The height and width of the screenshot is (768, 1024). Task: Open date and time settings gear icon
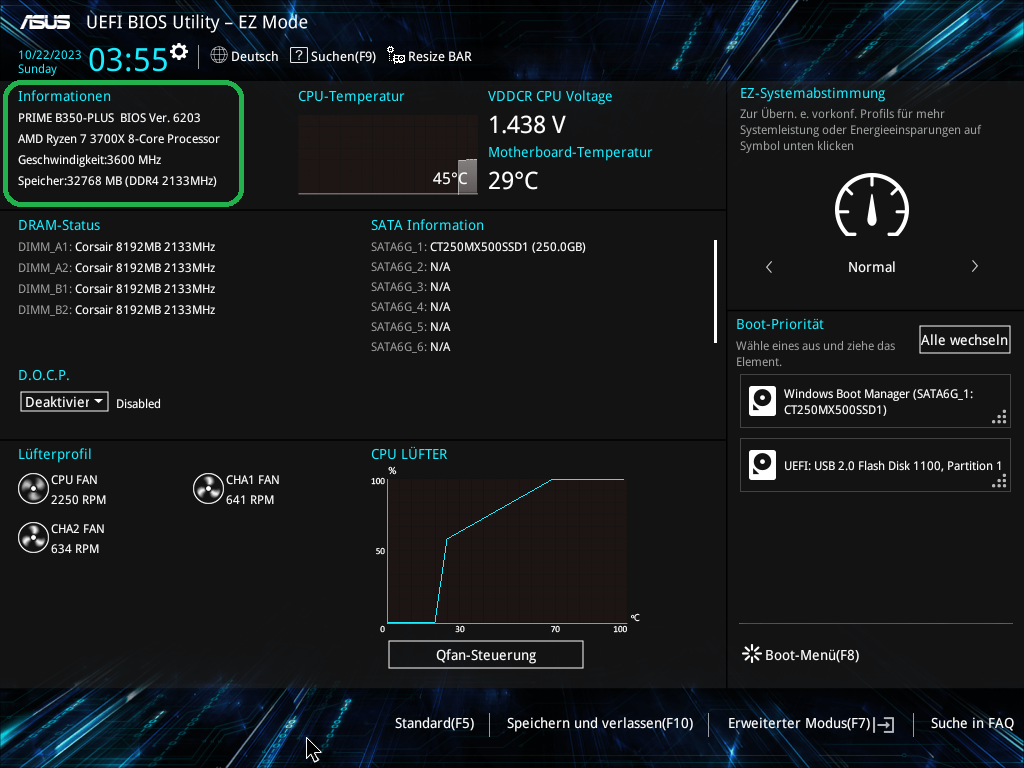pos(179,52)
